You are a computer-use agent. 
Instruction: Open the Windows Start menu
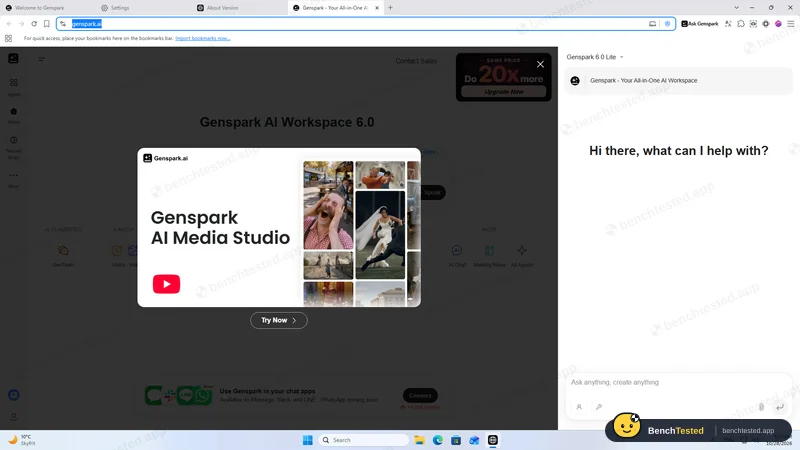pyautogui.click(x=308, y=440)
